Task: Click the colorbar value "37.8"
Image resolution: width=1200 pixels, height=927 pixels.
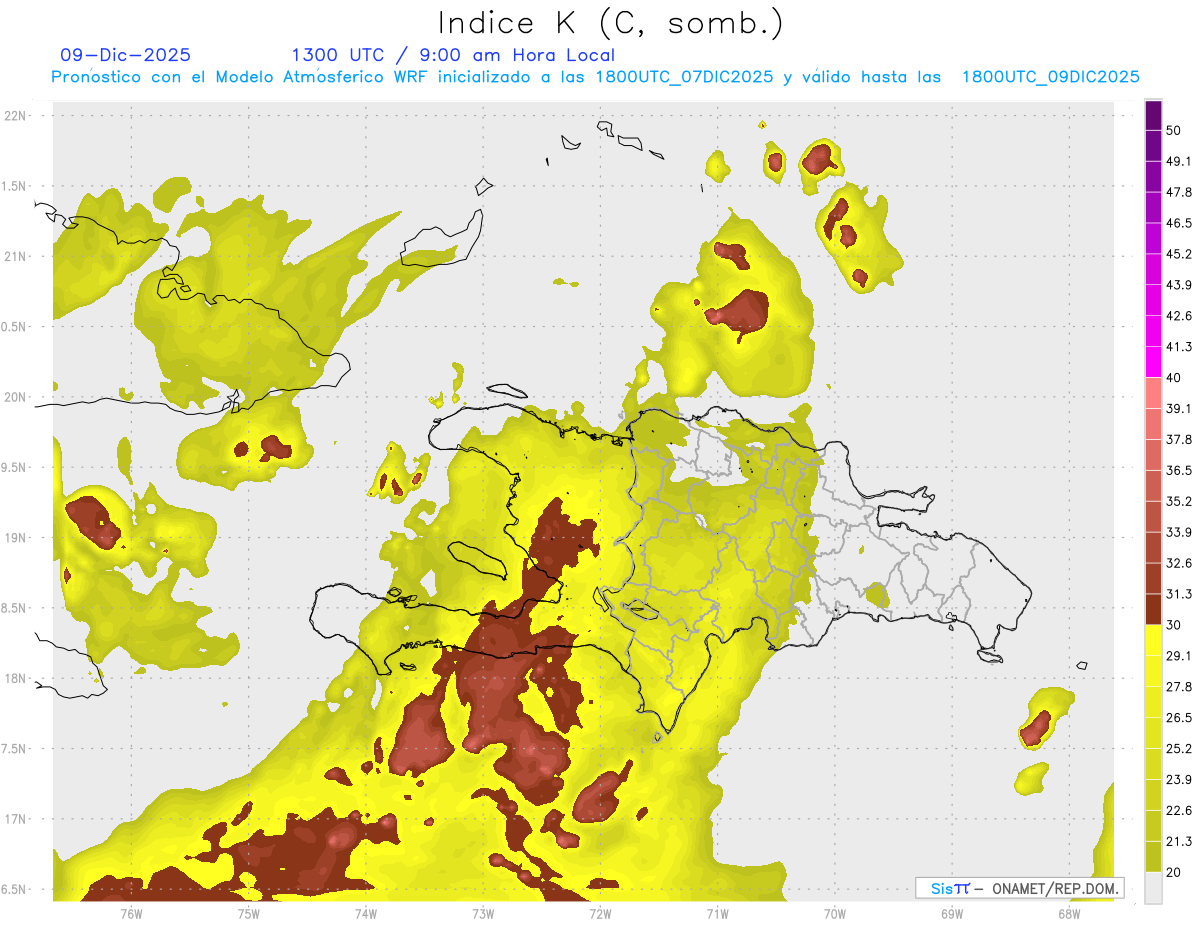Action: coord(1179,439)
